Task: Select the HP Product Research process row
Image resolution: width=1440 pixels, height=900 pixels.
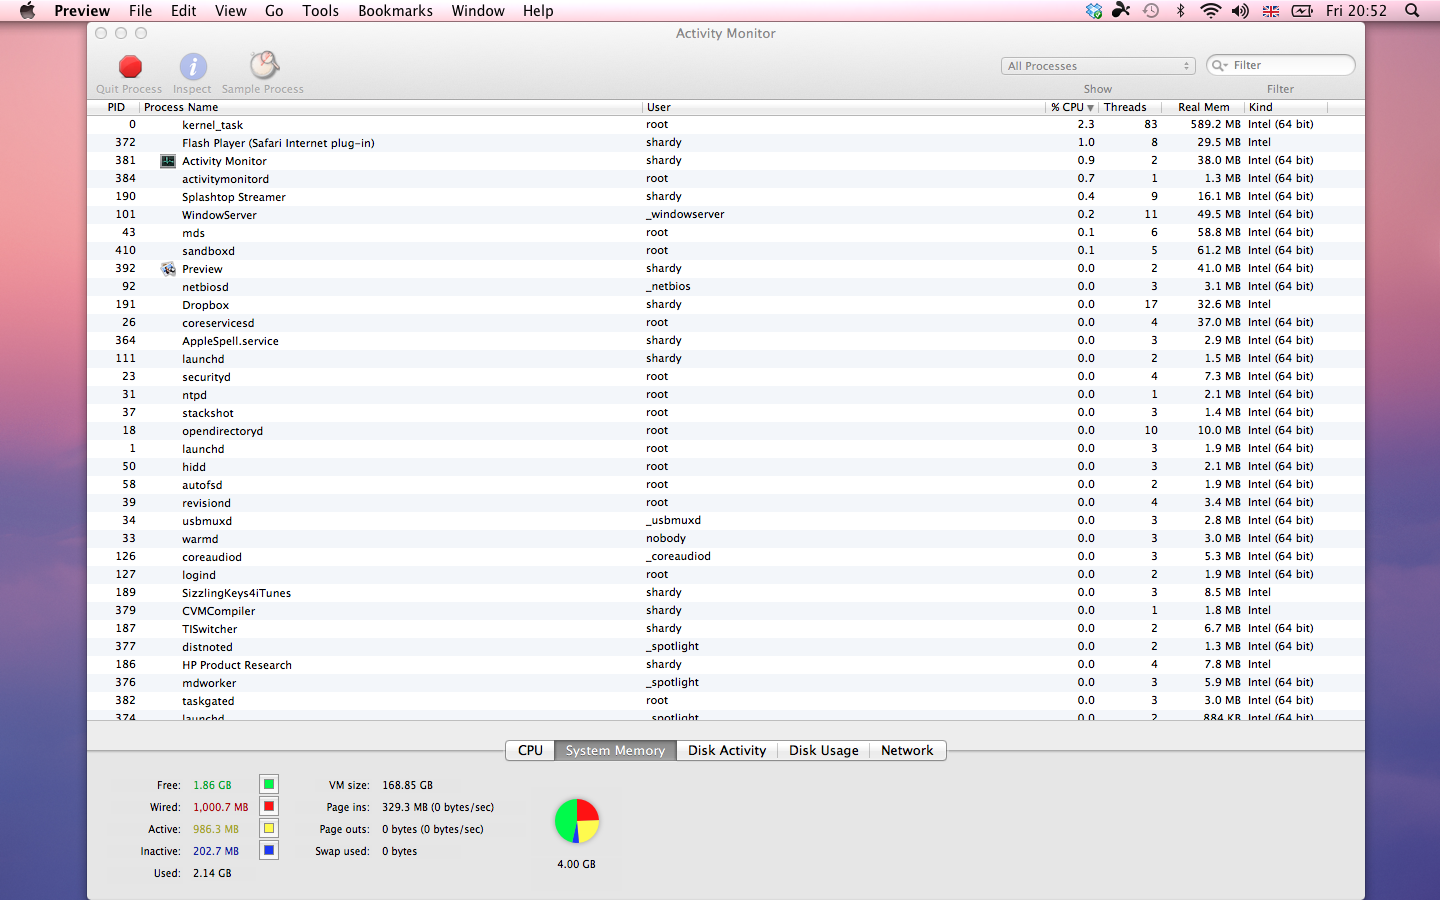Action: coord(726,665)
